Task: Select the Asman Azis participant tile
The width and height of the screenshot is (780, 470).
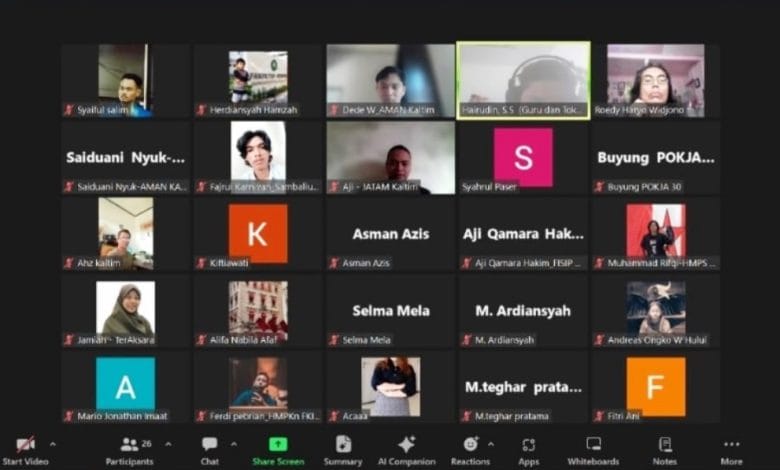Action: tap(390, 234)
